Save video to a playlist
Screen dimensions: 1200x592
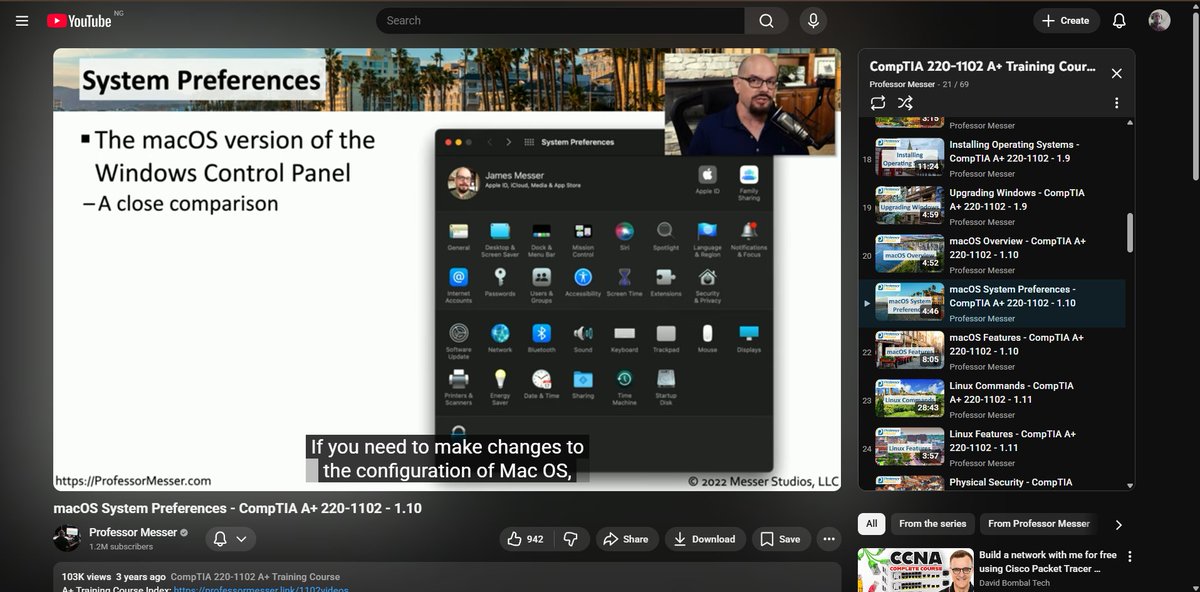pos(781,539)
